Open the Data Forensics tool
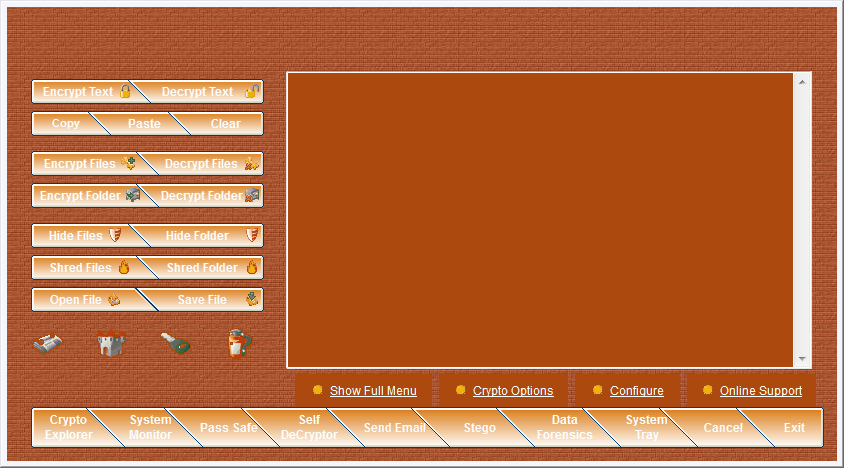 [564, 427]
